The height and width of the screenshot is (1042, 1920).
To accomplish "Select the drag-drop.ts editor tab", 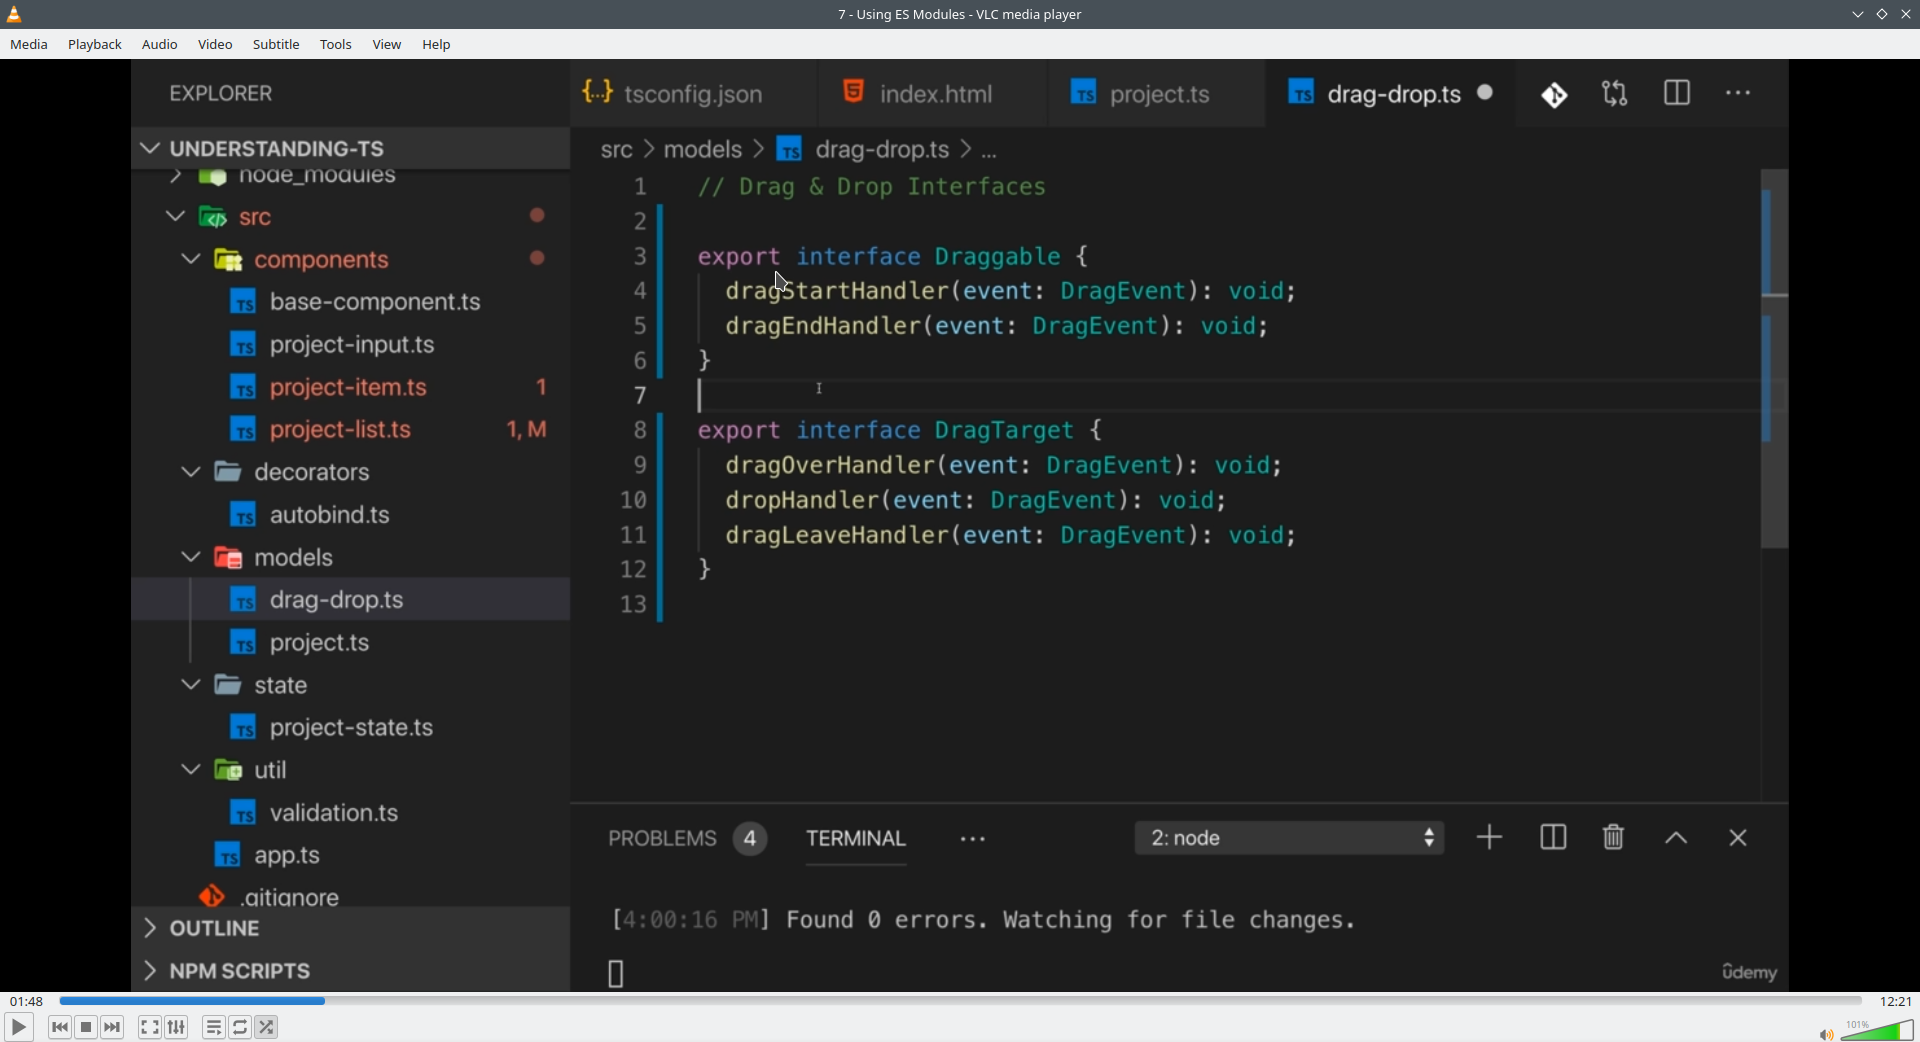I will click(x=1390, y=94).
